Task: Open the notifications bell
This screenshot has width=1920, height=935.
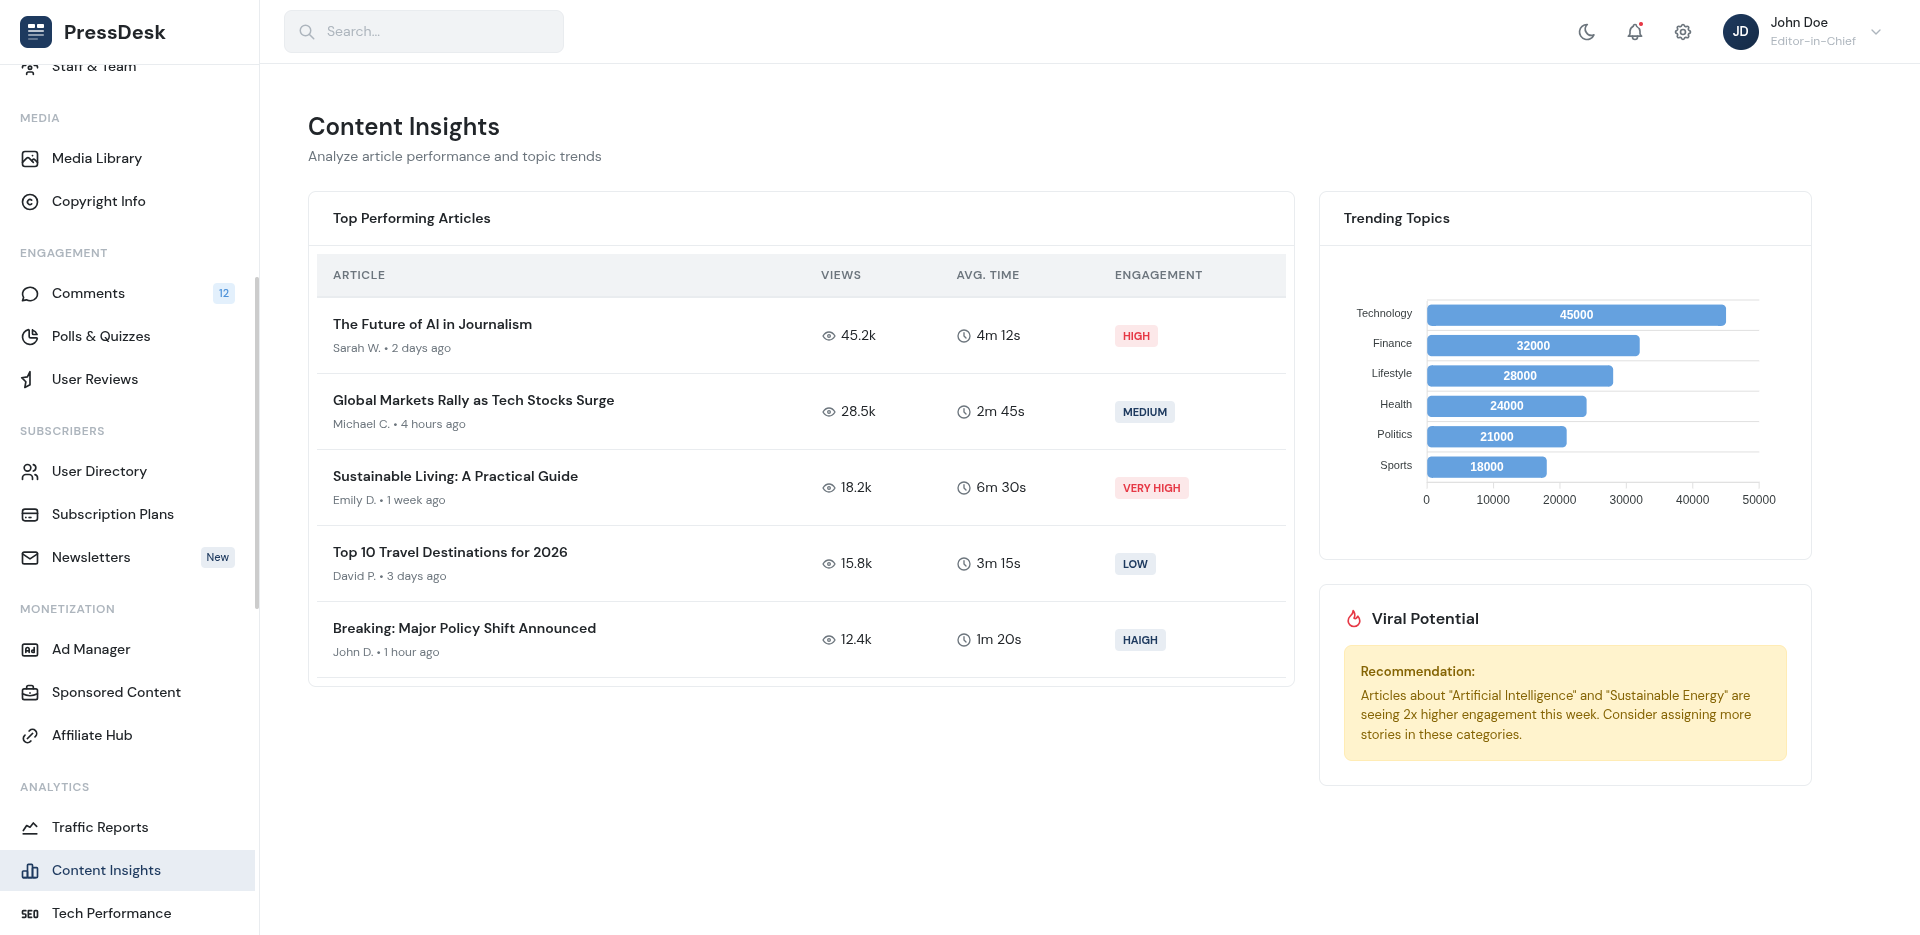Action: click(1634, 32)
